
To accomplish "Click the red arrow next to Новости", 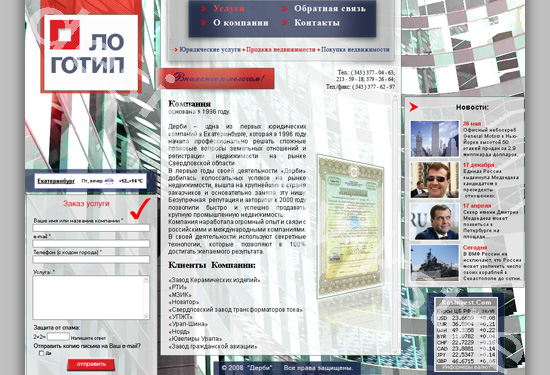I will pos(414,107).
